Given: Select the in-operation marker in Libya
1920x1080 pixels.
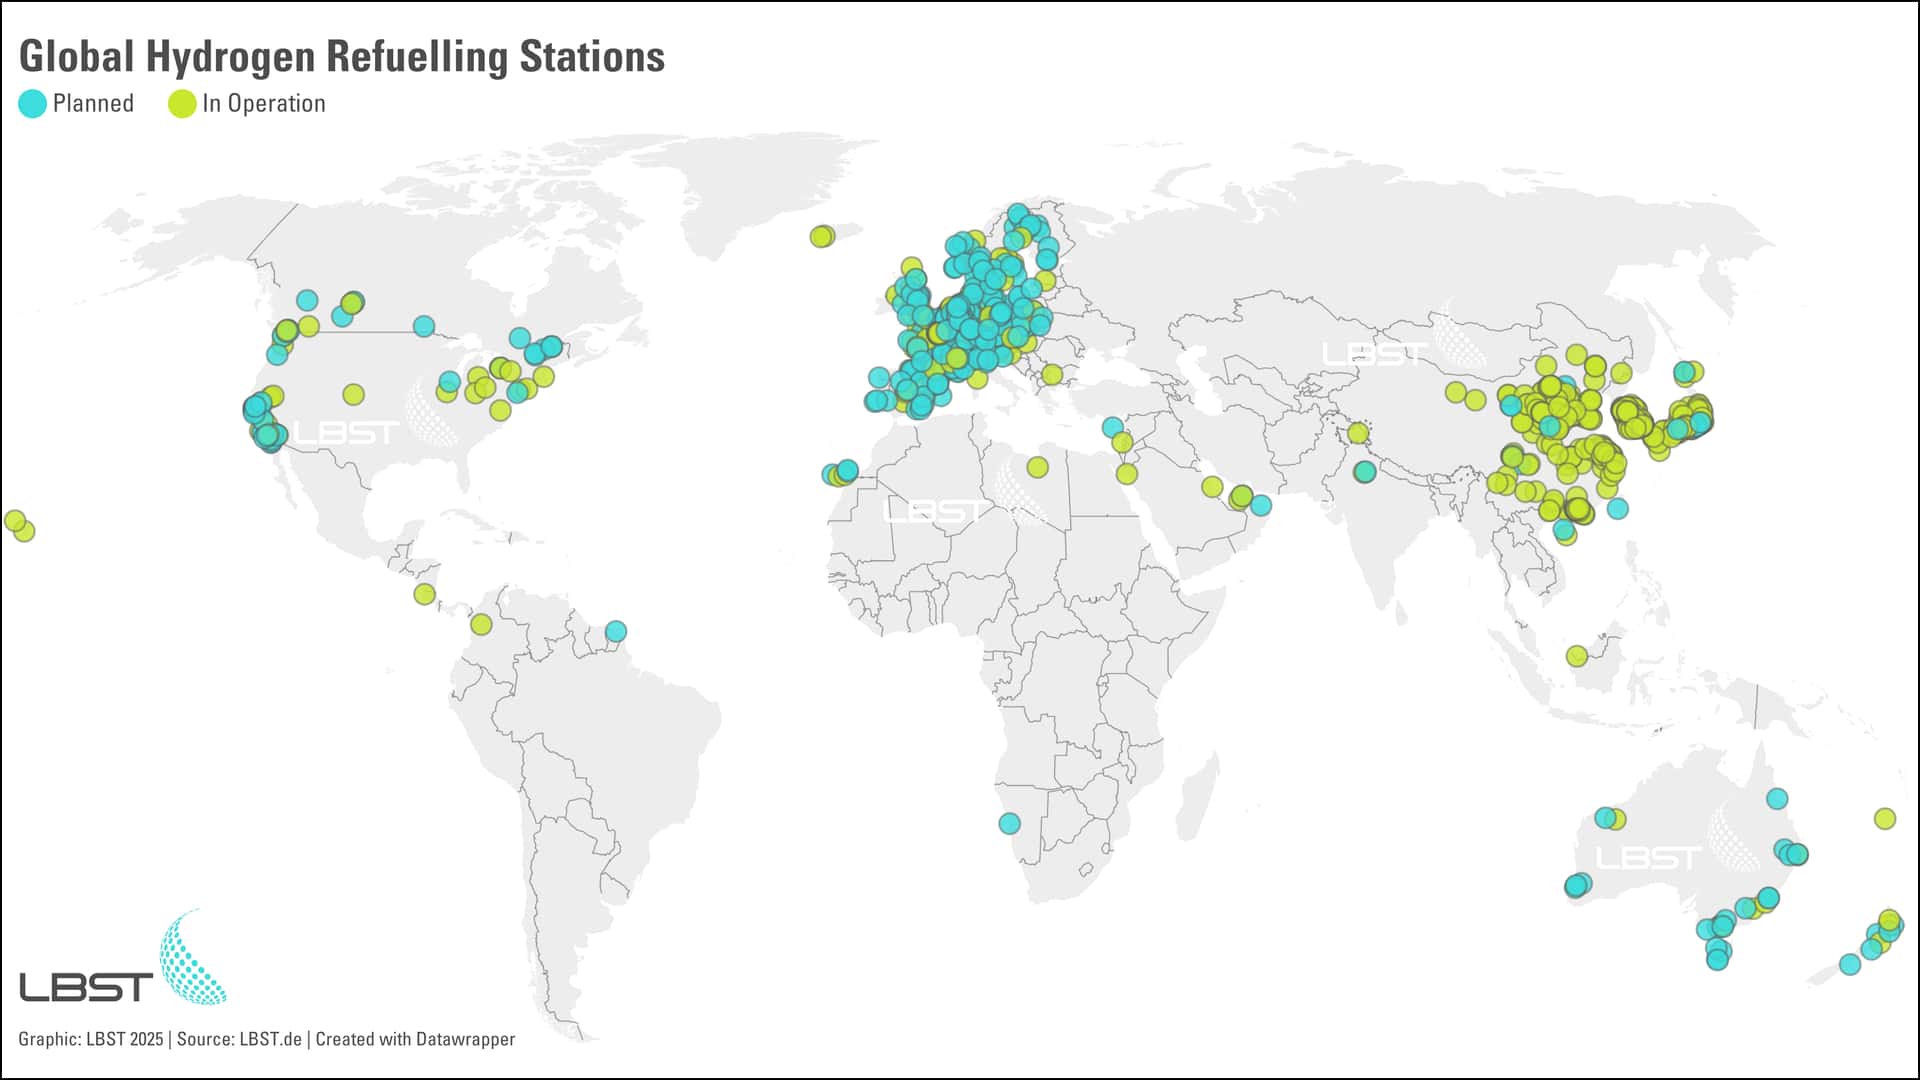Looking at the screenshot, I should click(x=1038, y=467).
